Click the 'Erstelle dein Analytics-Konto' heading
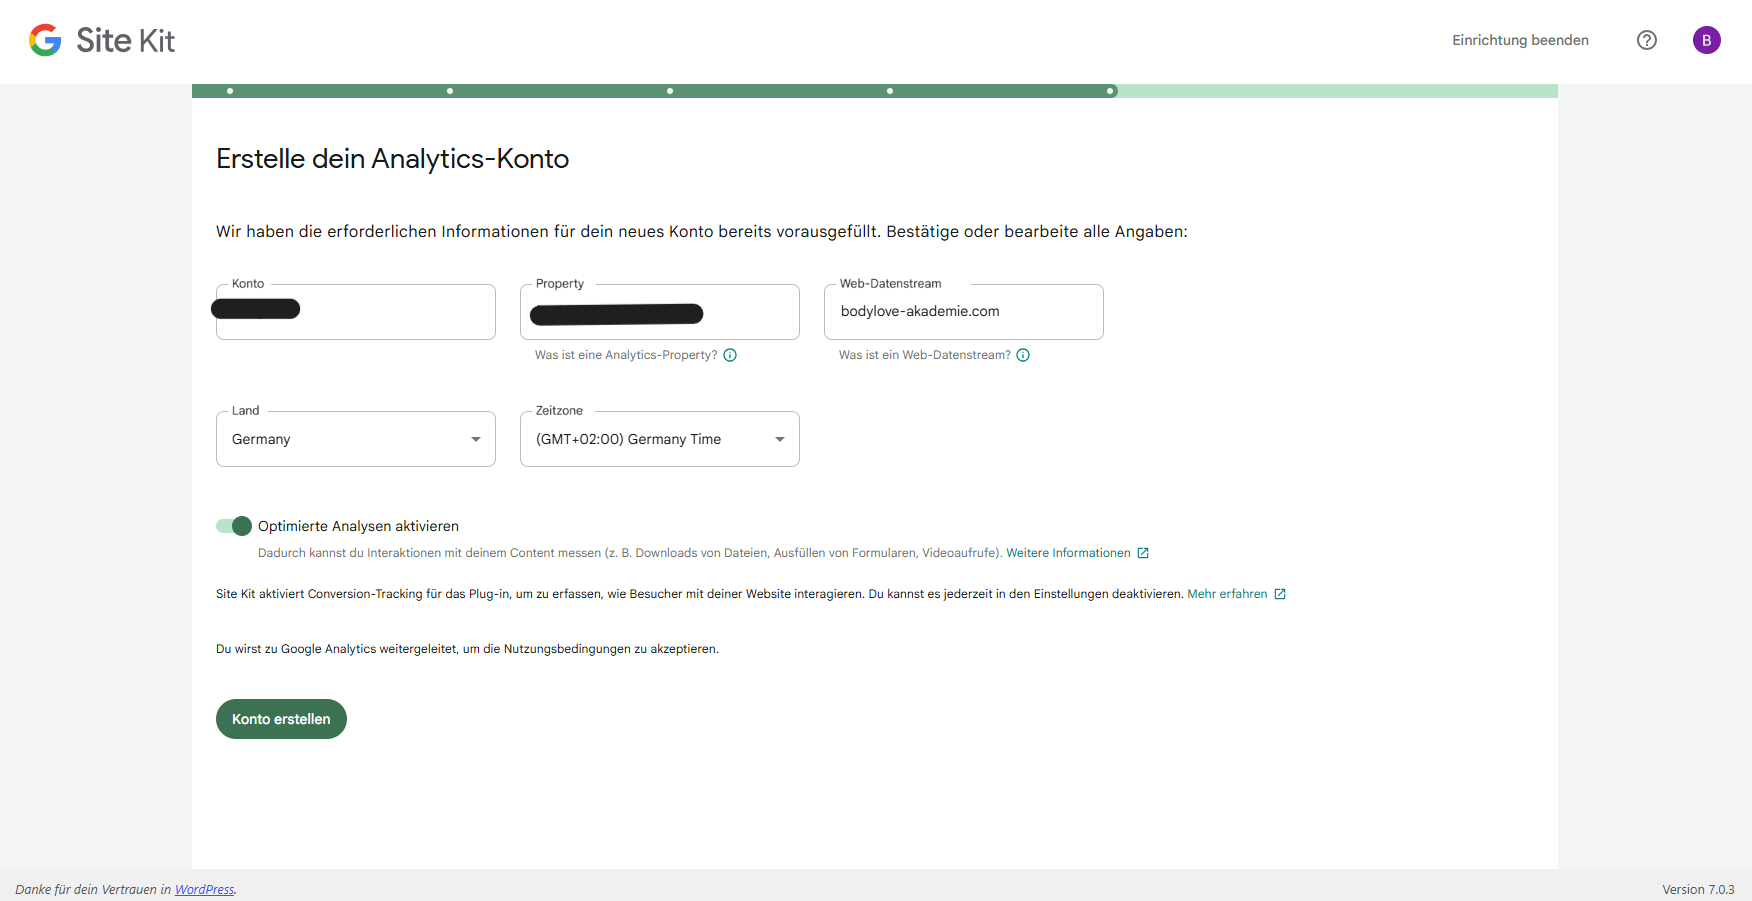Screen dimensions: 1752x901 click(392, 159)
